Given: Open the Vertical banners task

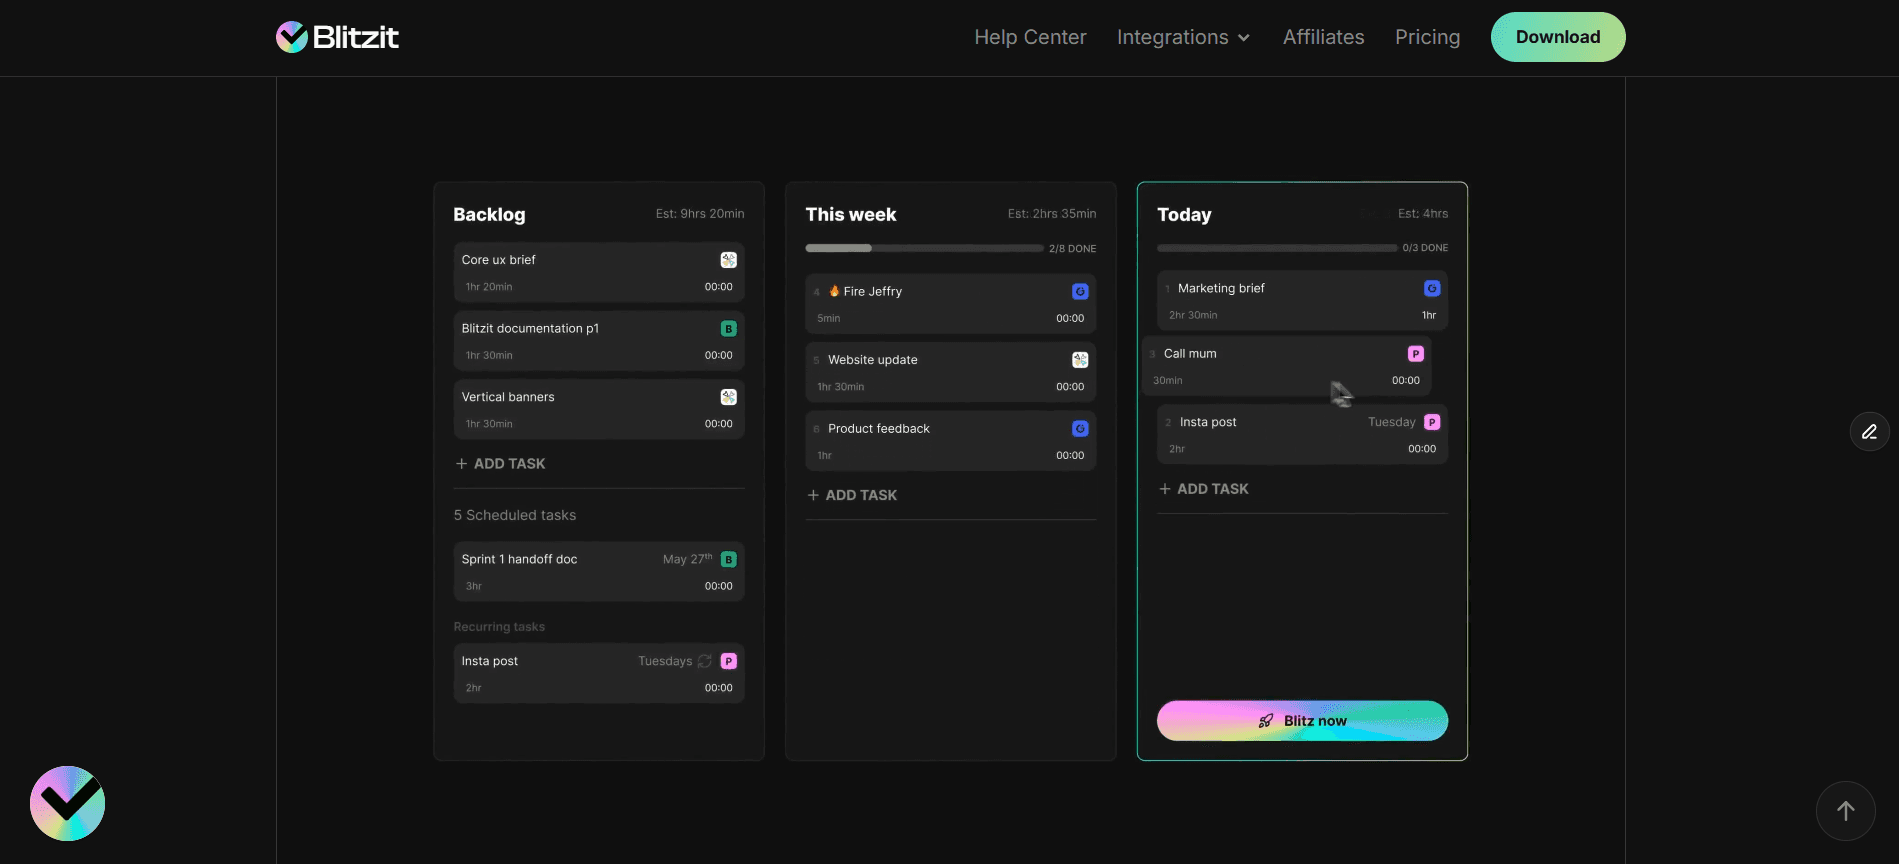Looking at the screenshot, I should (x=599, y=409).
